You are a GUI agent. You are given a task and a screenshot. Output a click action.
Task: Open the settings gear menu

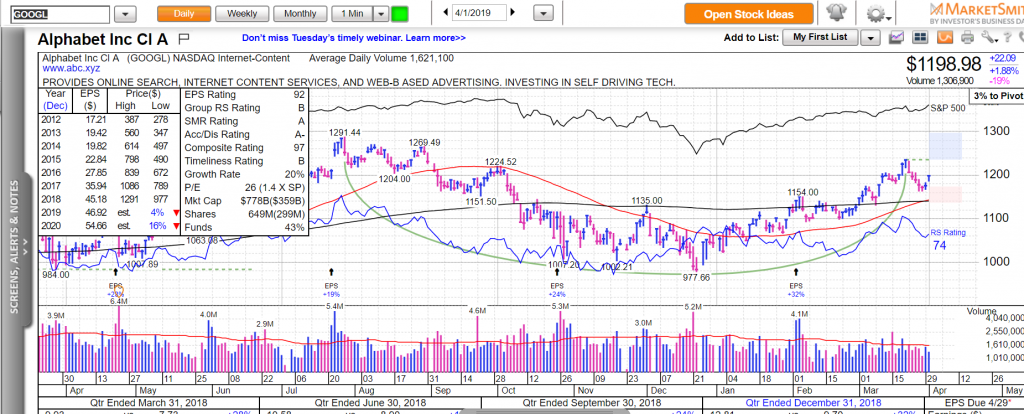coord(877,14)
